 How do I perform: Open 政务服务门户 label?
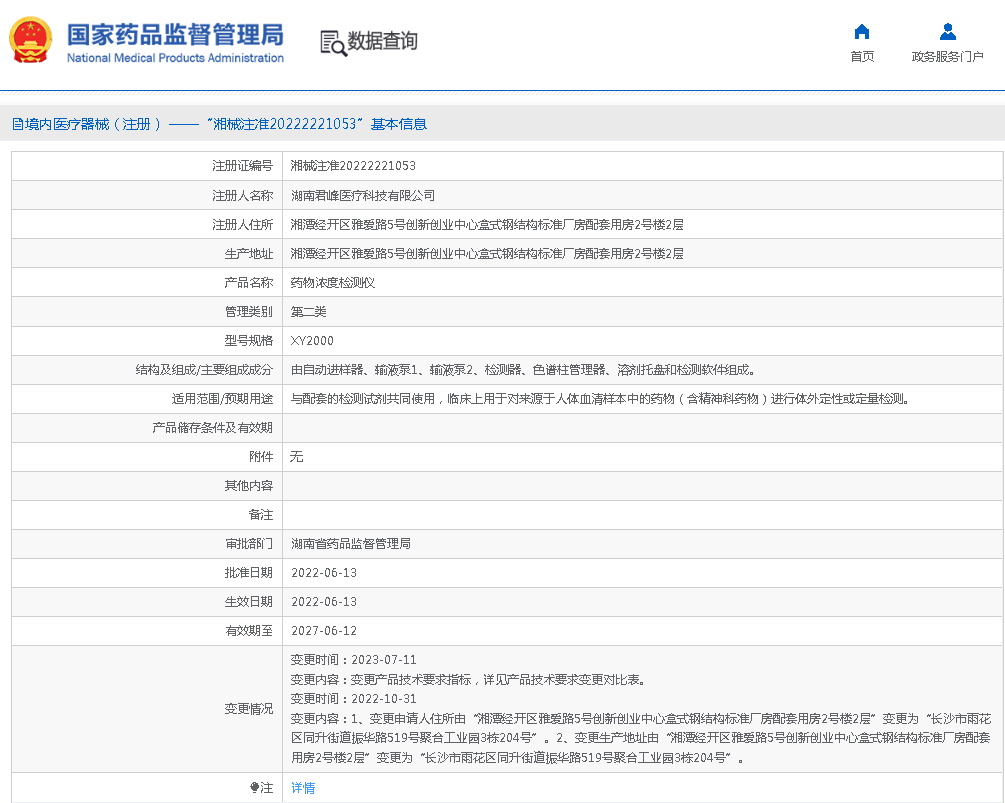[947, 56]
